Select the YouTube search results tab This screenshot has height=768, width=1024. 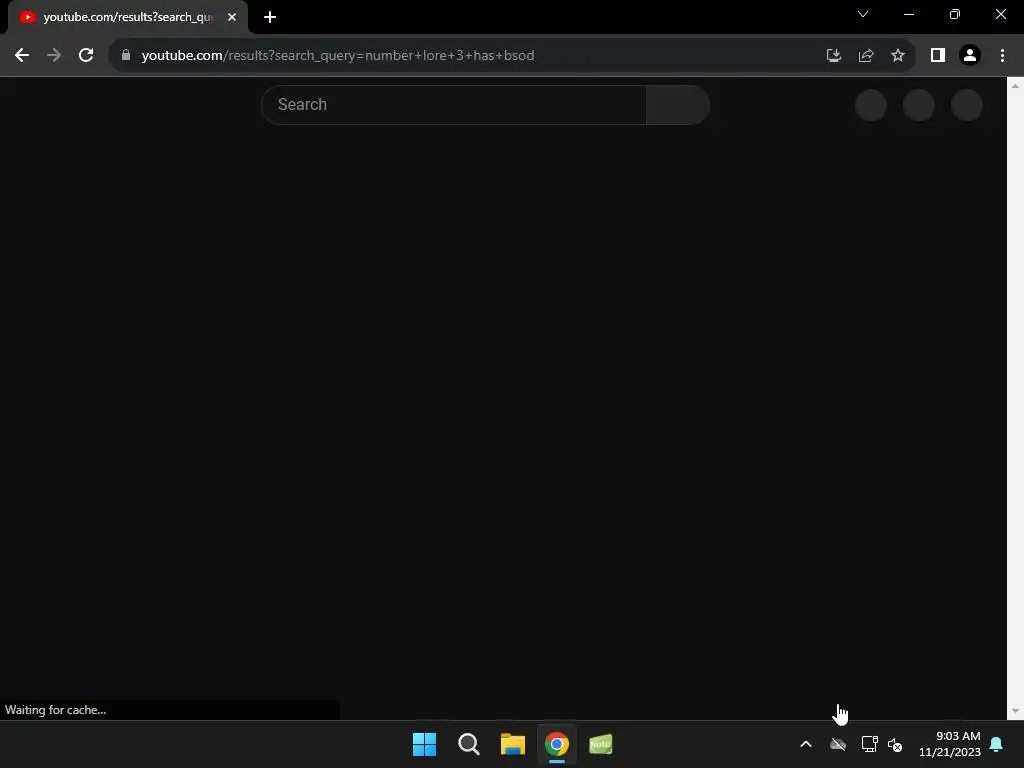128,17
